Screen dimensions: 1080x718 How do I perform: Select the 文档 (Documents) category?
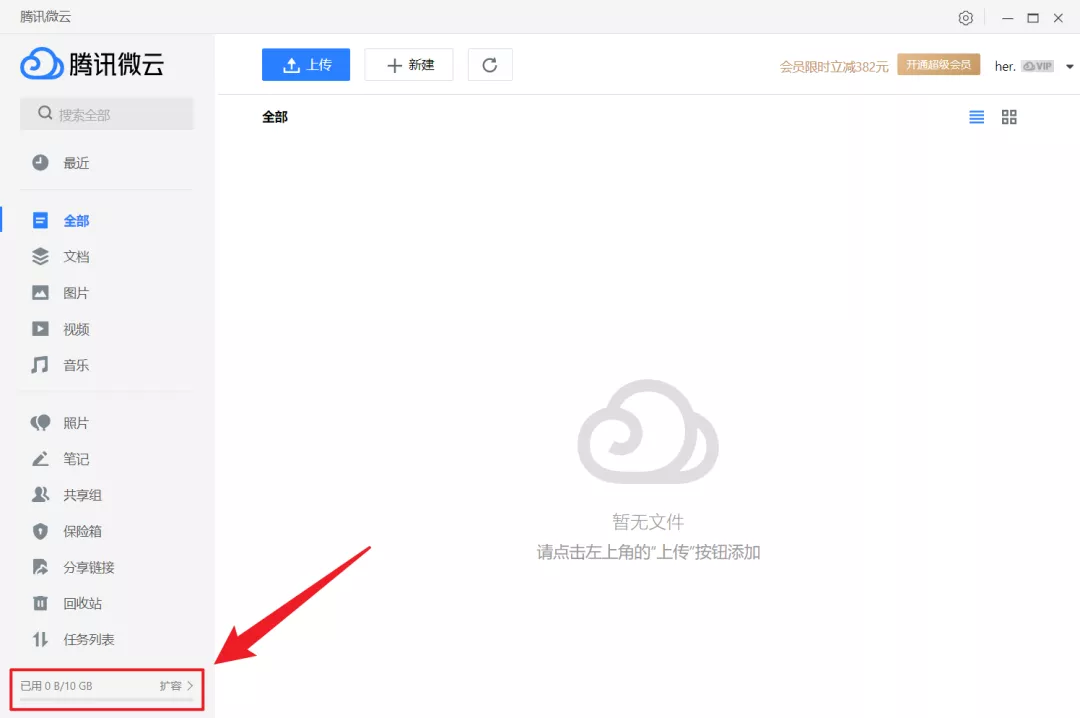(78, 256)
